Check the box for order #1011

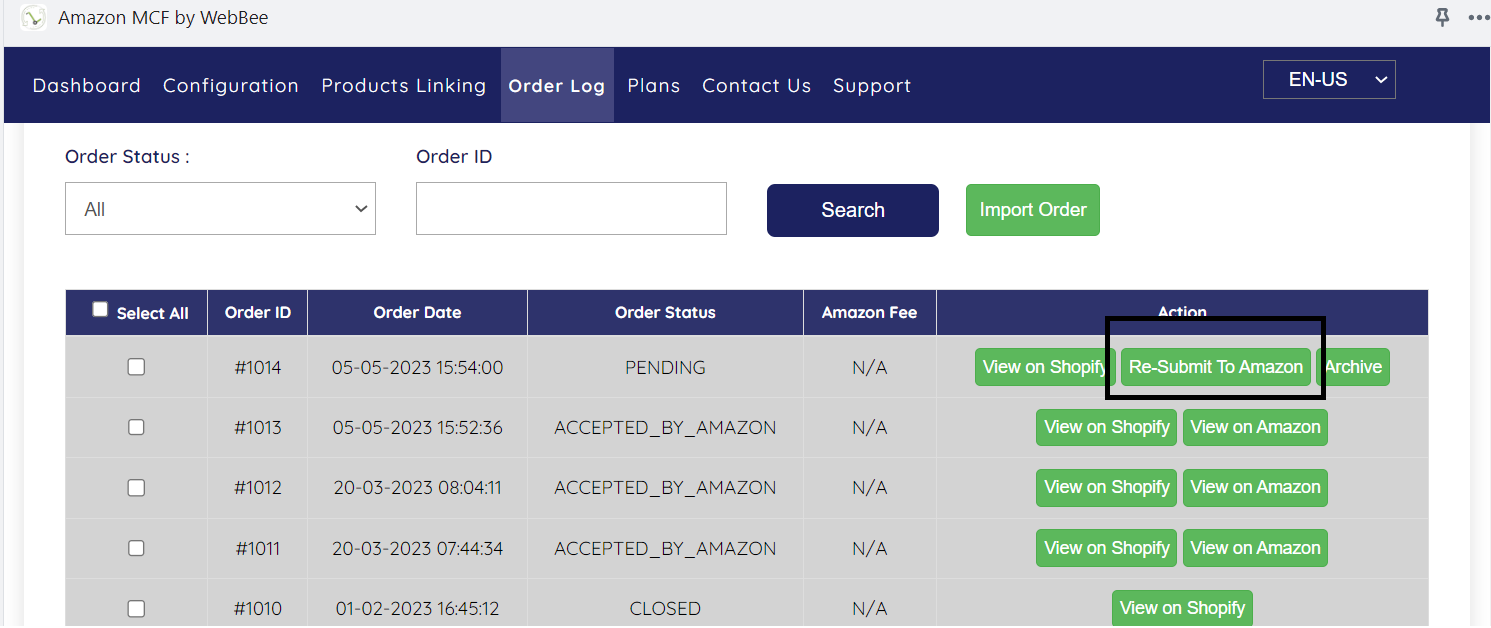(136, 548)
